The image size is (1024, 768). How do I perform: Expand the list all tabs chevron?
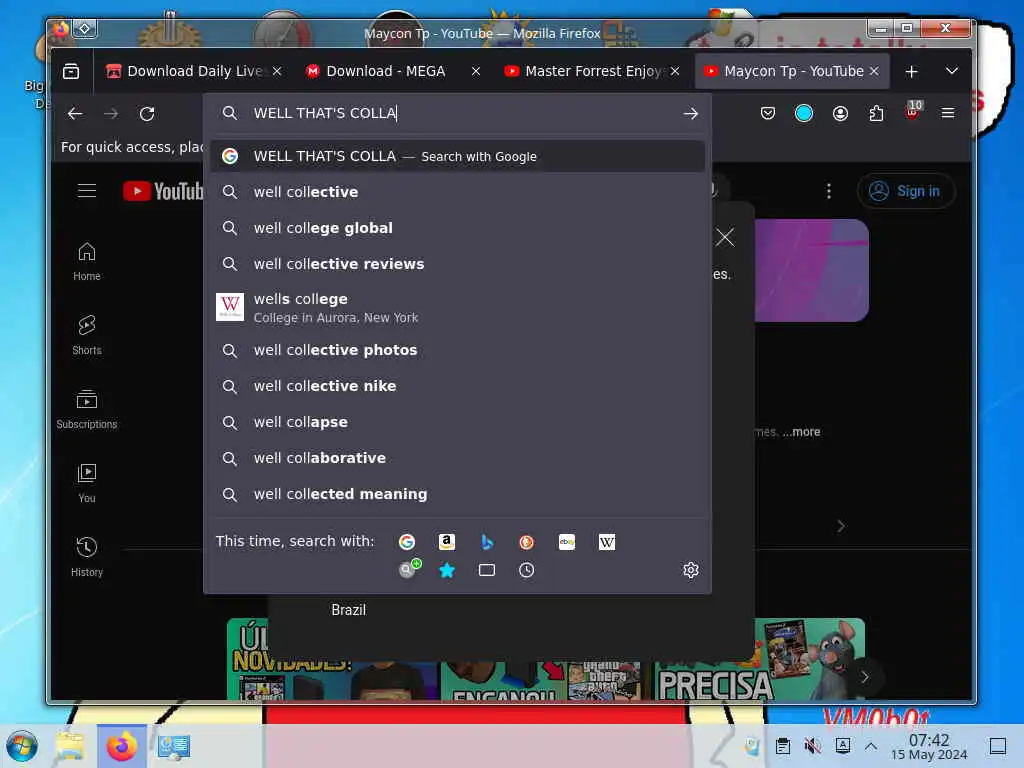click(952, 71)
